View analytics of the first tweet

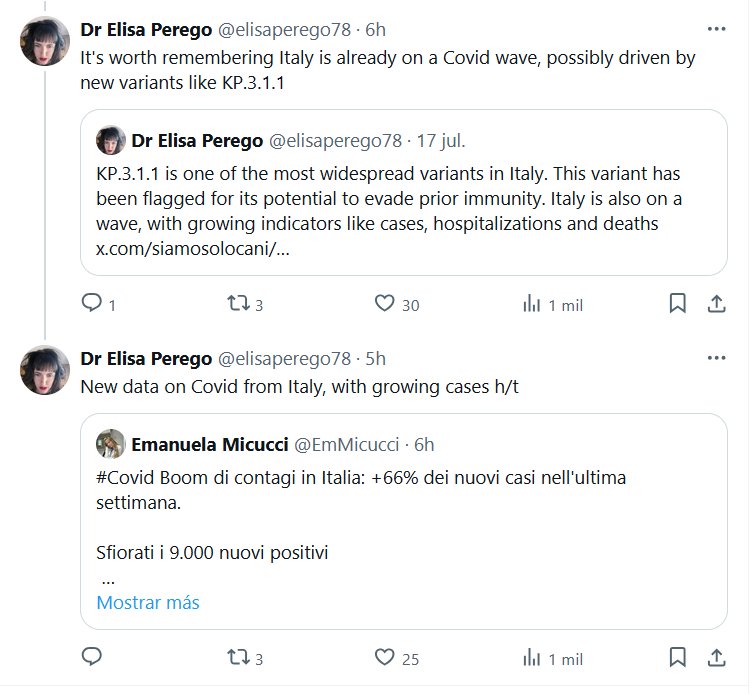click(x=532, y=303)
